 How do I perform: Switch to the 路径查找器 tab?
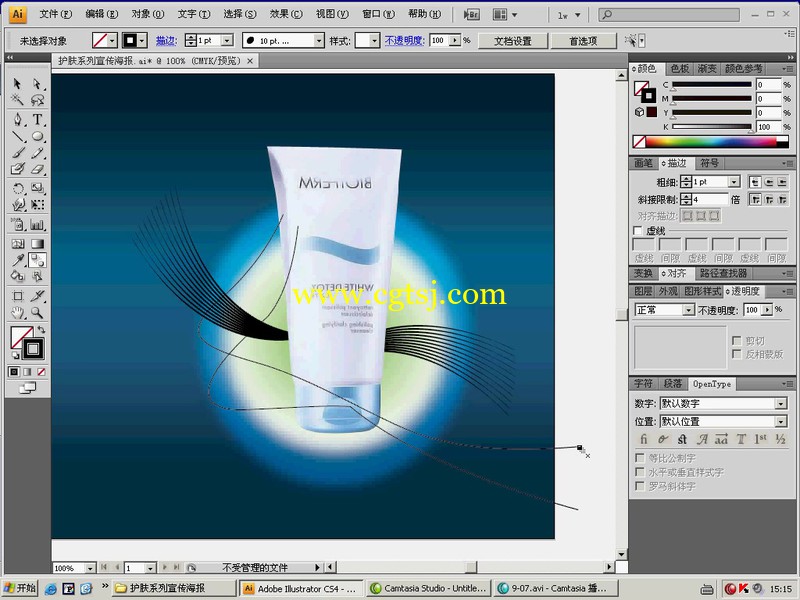point(723,273)
